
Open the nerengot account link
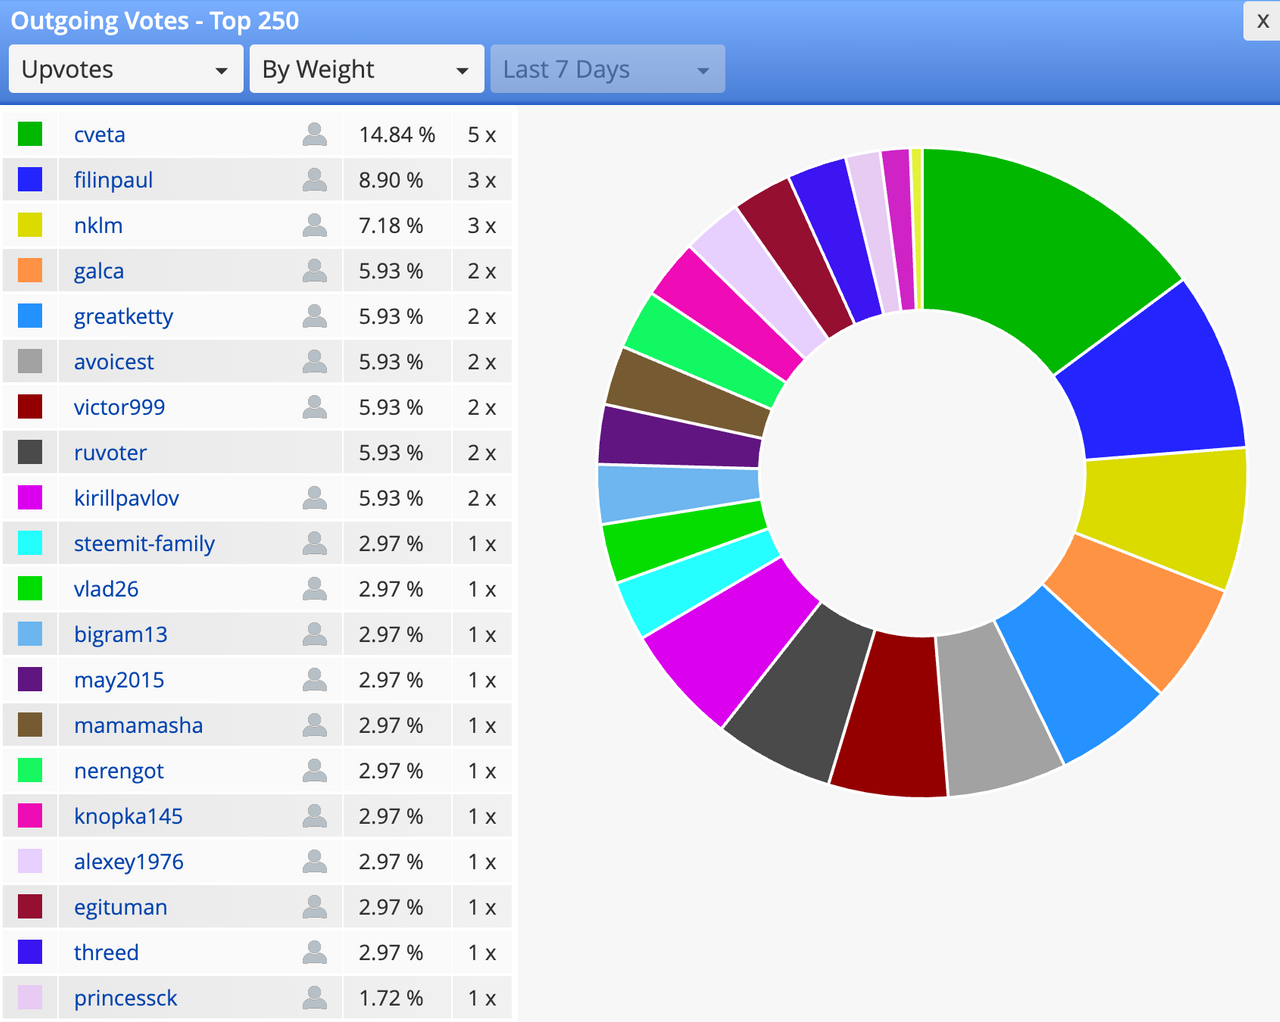point(119,772)
